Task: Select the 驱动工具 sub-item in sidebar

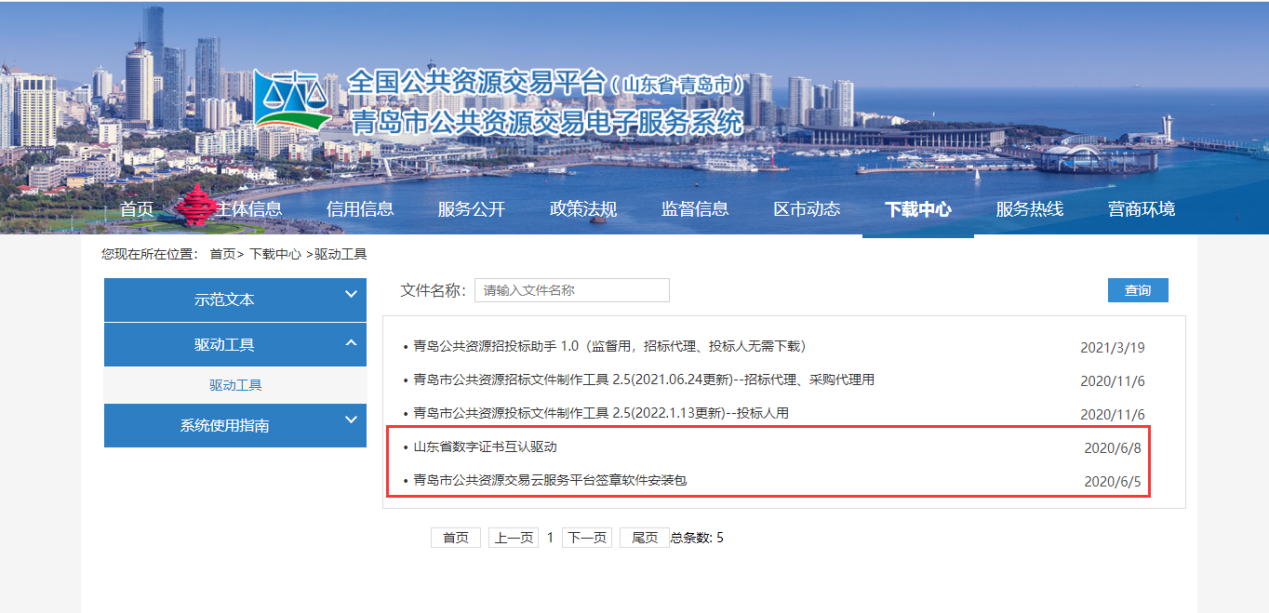Action: coord(235,385)
